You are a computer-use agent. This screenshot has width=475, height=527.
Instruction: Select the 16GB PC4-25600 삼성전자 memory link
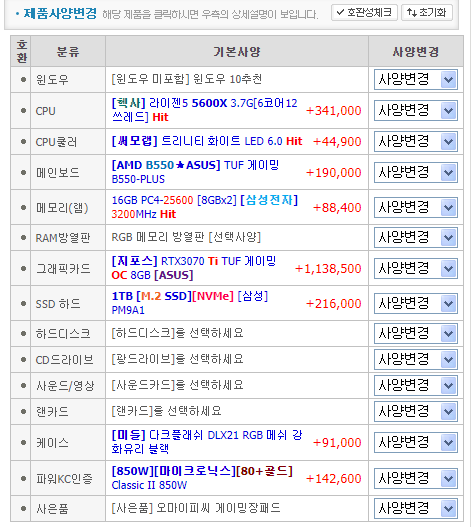(x=205, y=207)
